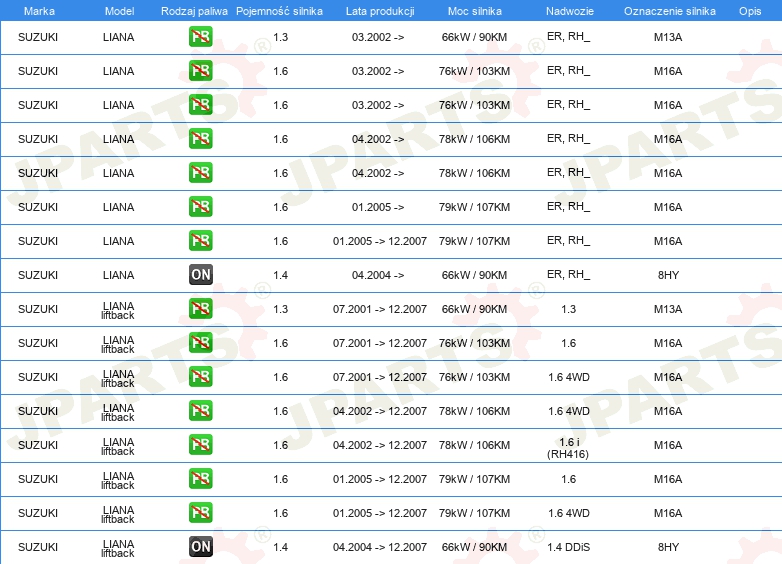Select the open-ended '04.2004 ->' date cell
The width and height of the screenshot is (782, 564).
[x=378, y=275]
